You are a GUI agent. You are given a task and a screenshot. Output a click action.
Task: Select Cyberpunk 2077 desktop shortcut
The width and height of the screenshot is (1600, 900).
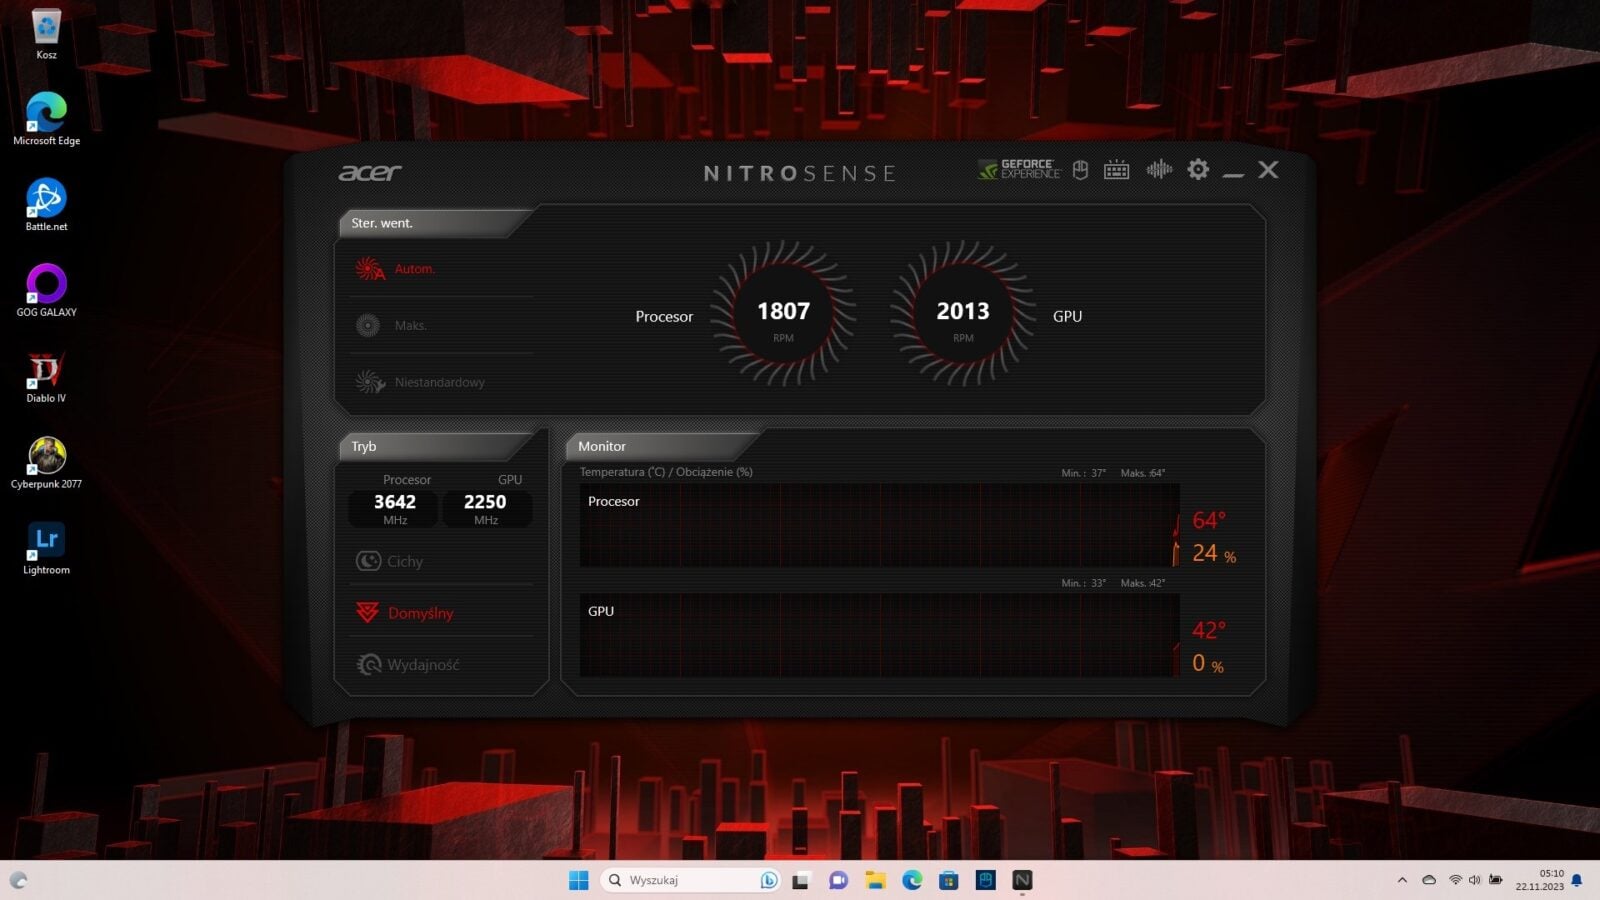pos(46,463)
